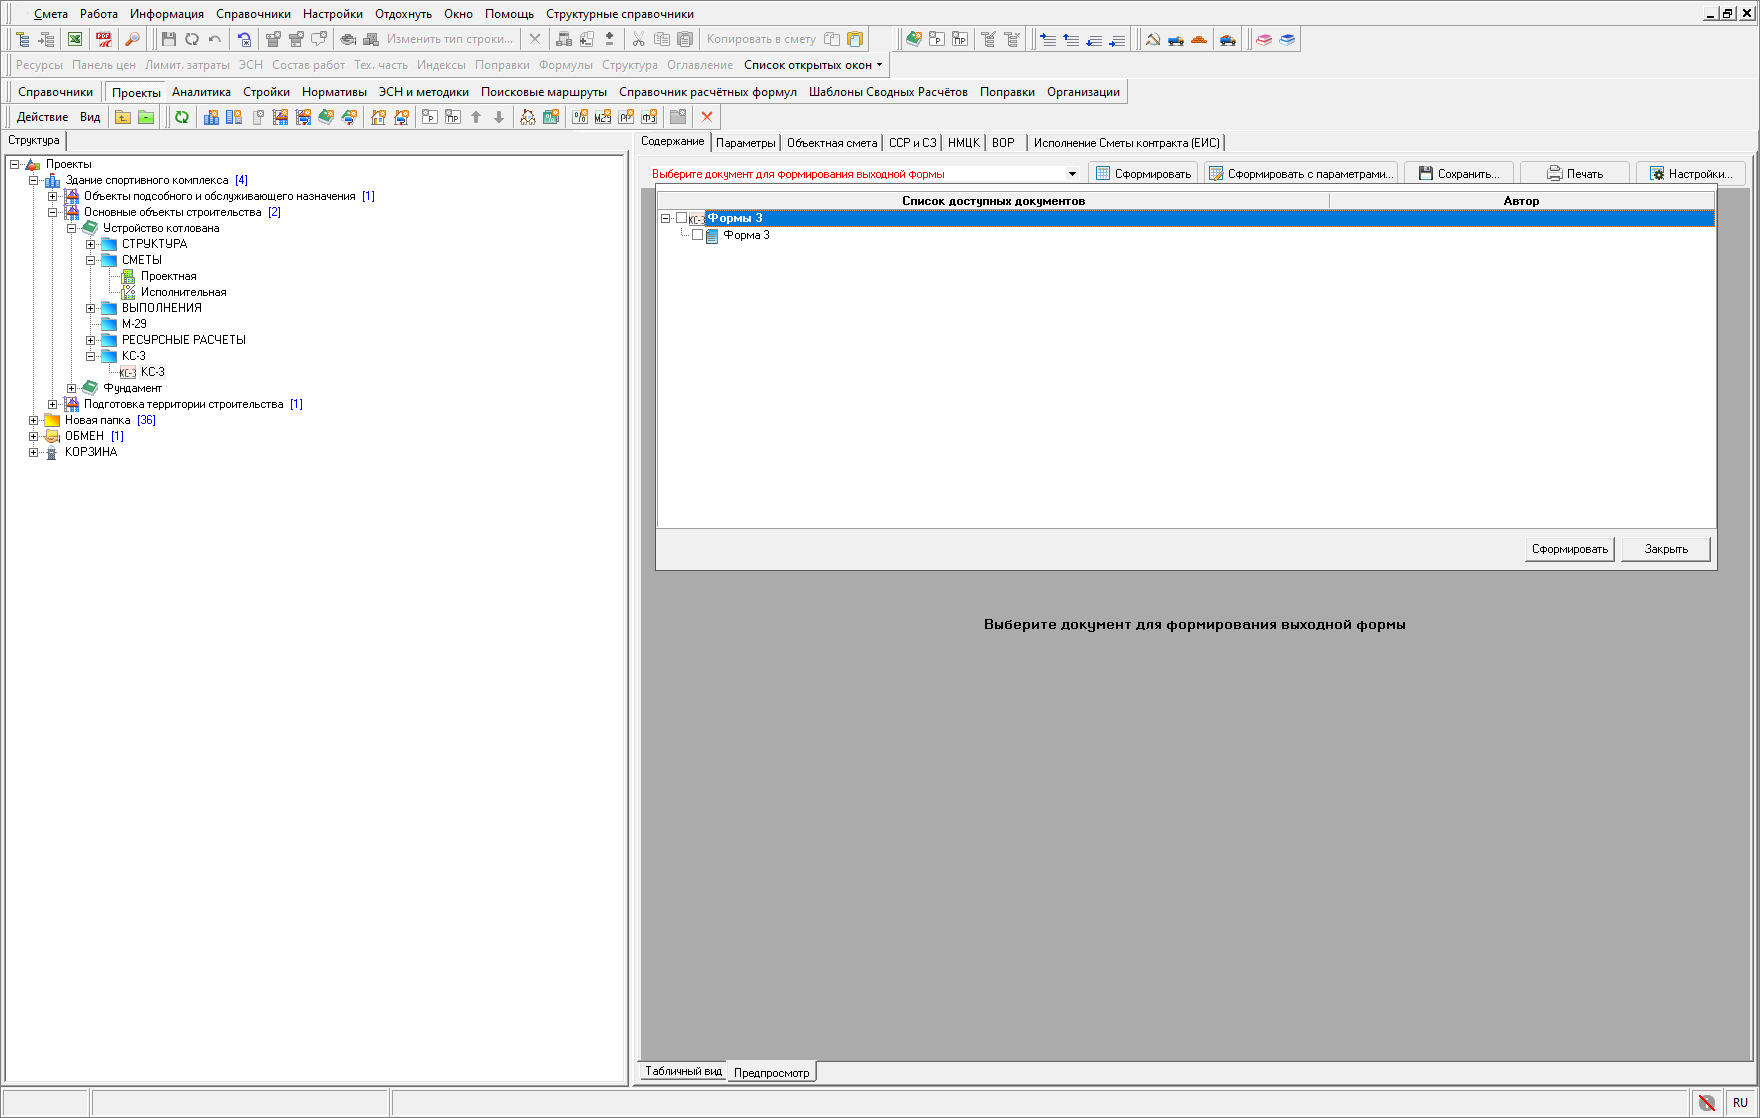Collapse the Формы 3 document group
Screen dimensions: 1760x1118
point(666,218)
